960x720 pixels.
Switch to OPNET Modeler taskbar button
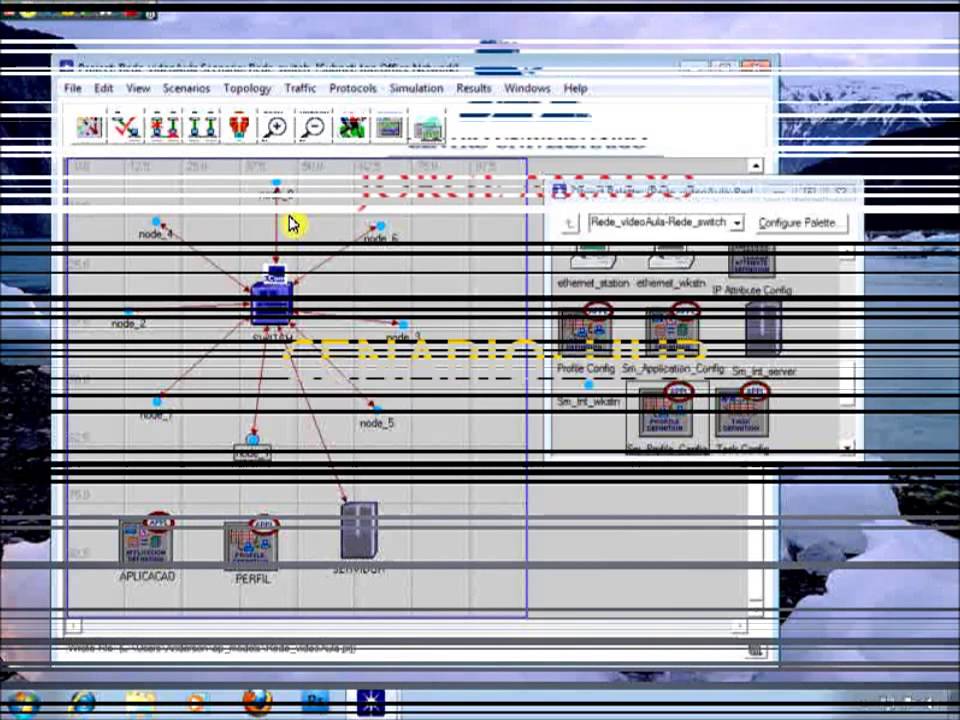click(x=372, y=703)
